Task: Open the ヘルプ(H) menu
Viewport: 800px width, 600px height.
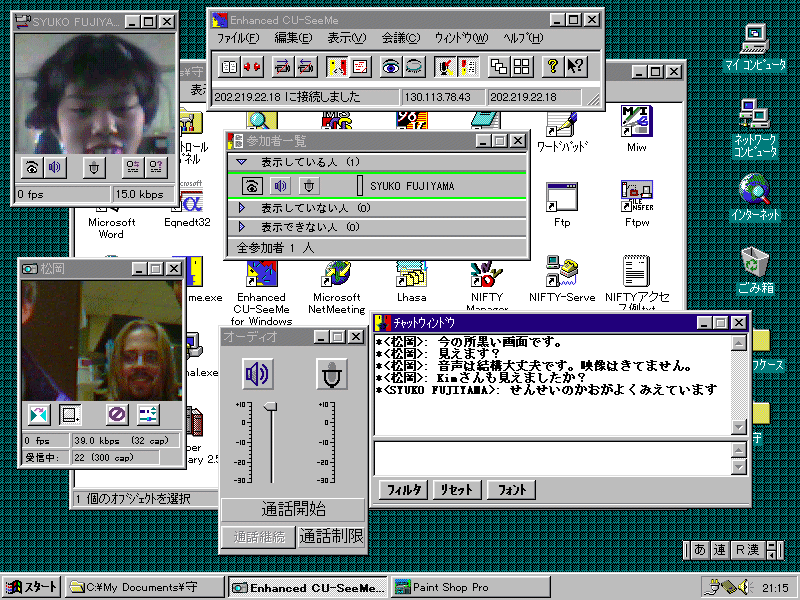Action: click(x=523, y=38)
